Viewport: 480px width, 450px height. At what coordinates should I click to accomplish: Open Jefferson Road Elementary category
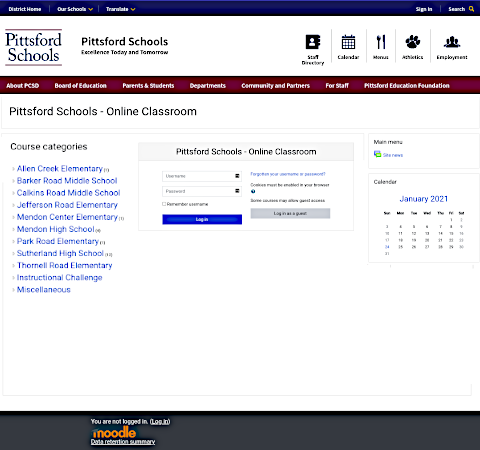(67, 205)
